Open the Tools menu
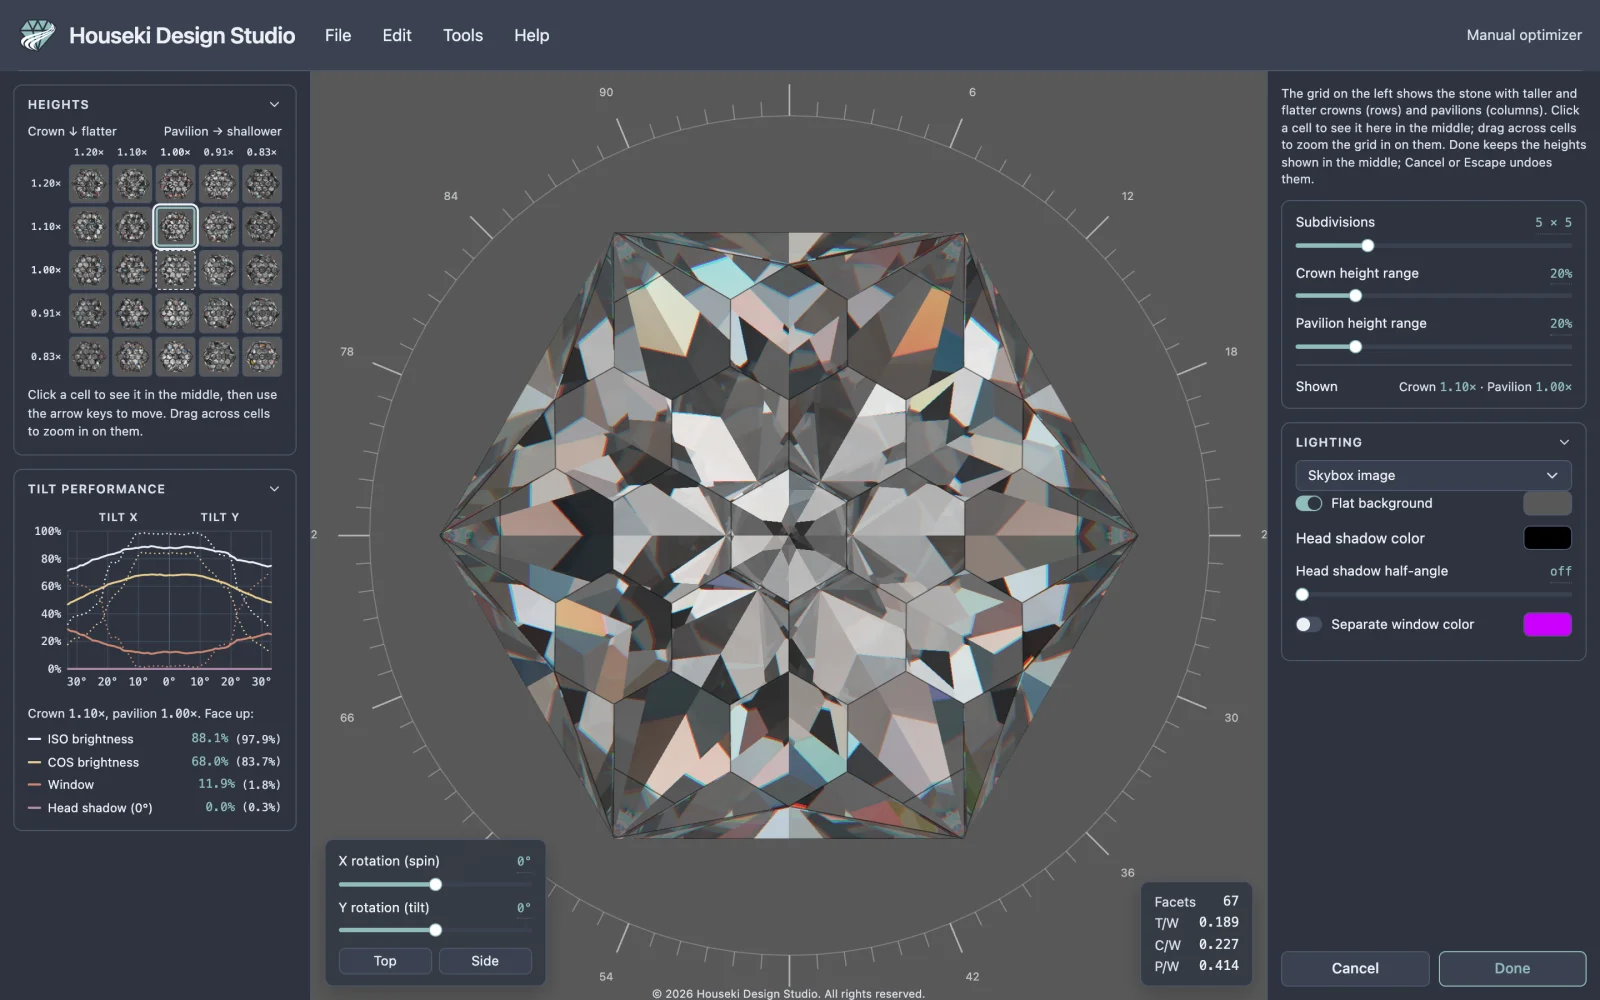 click(463, 35)
